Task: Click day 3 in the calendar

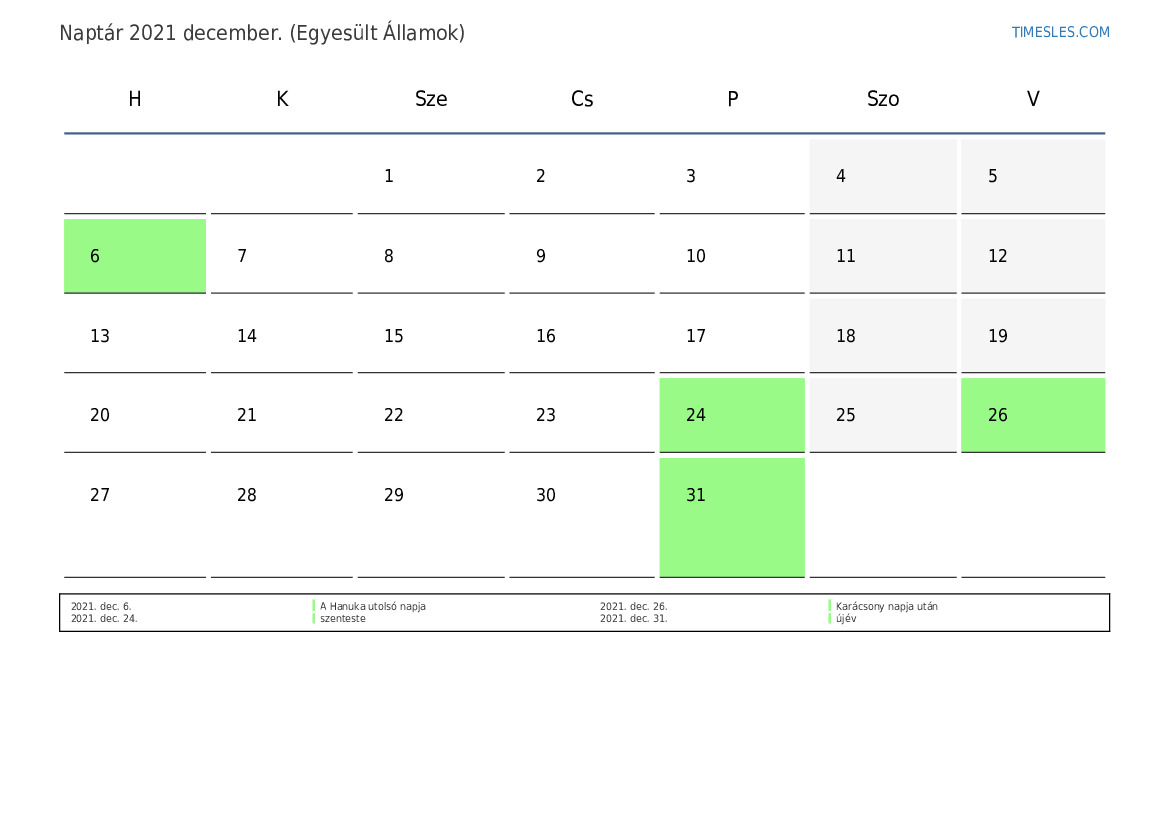Action: coord(732,176)
